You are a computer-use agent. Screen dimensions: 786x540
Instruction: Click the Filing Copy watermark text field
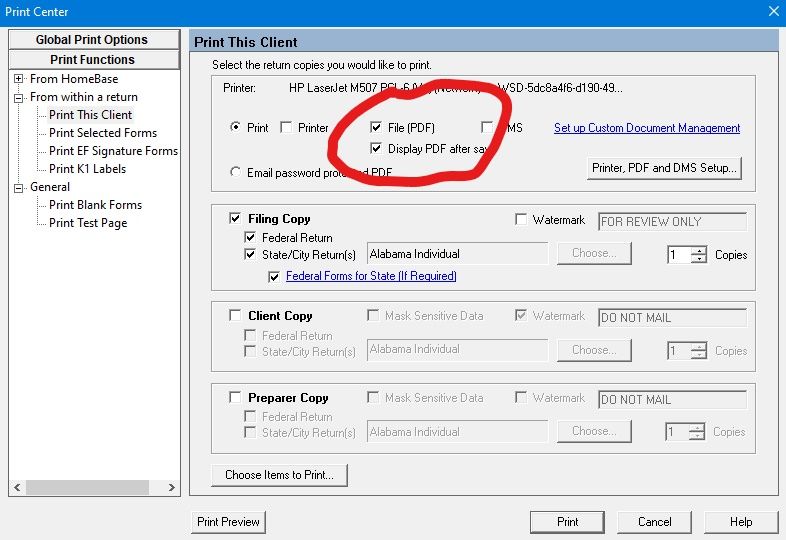671,221
